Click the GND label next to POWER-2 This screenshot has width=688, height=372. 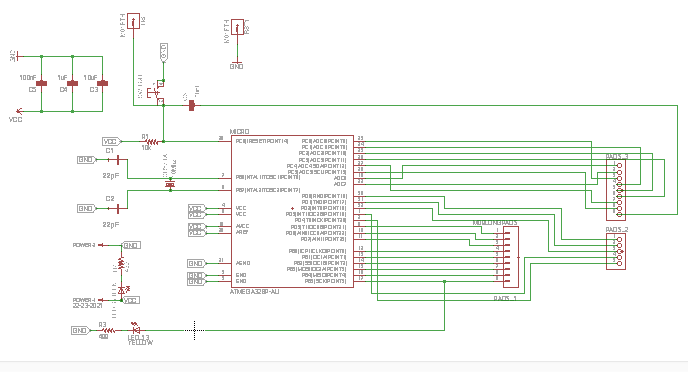click(x=131, y=245)
